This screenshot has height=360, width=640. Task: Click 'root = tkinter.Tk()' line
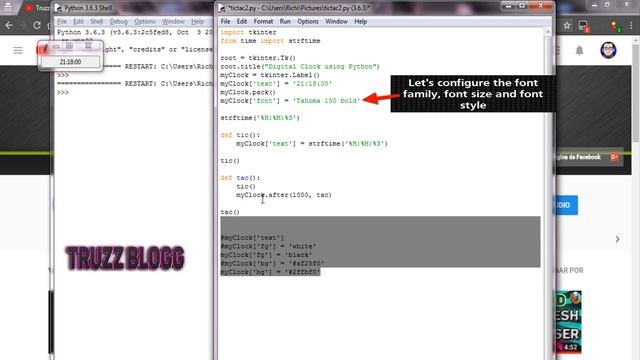click(258, 58)
